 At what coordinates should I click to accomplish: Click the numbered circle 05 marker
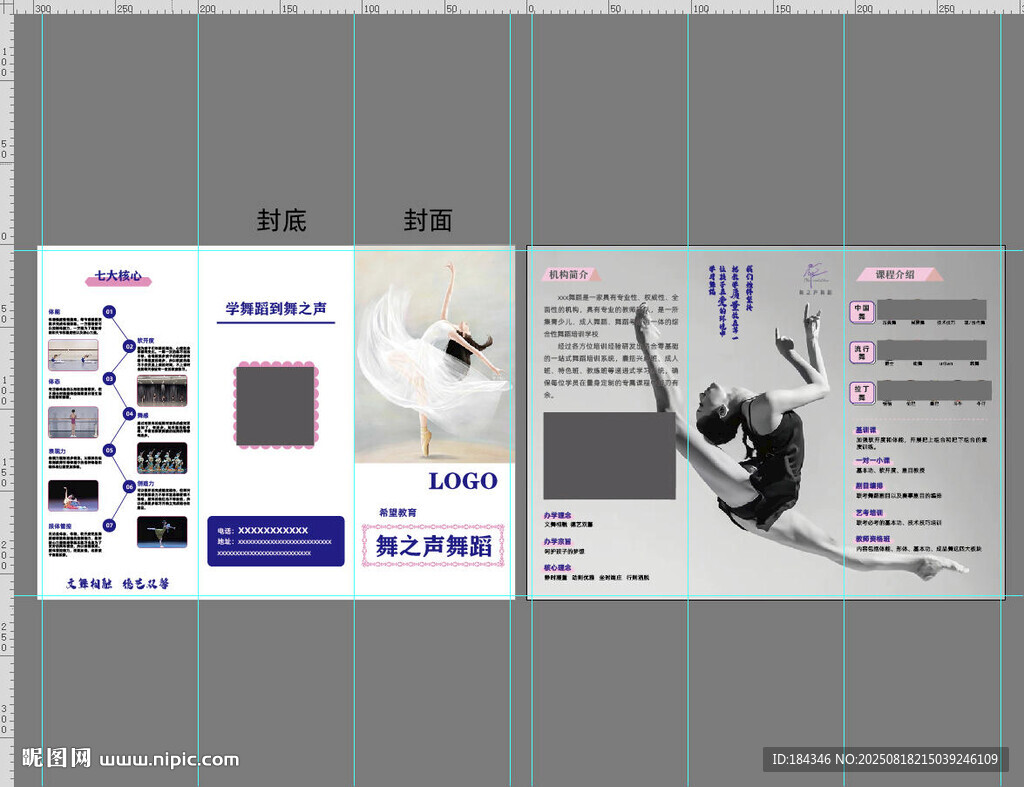click(109, 450)
